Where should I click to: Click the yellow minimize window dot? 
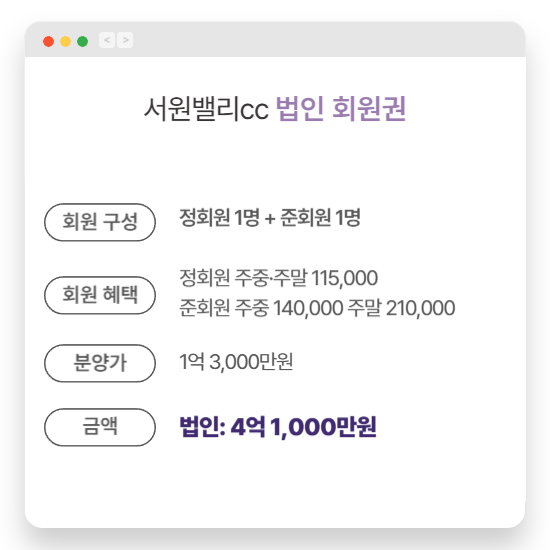pyautogui.click(x=66, y=41)
